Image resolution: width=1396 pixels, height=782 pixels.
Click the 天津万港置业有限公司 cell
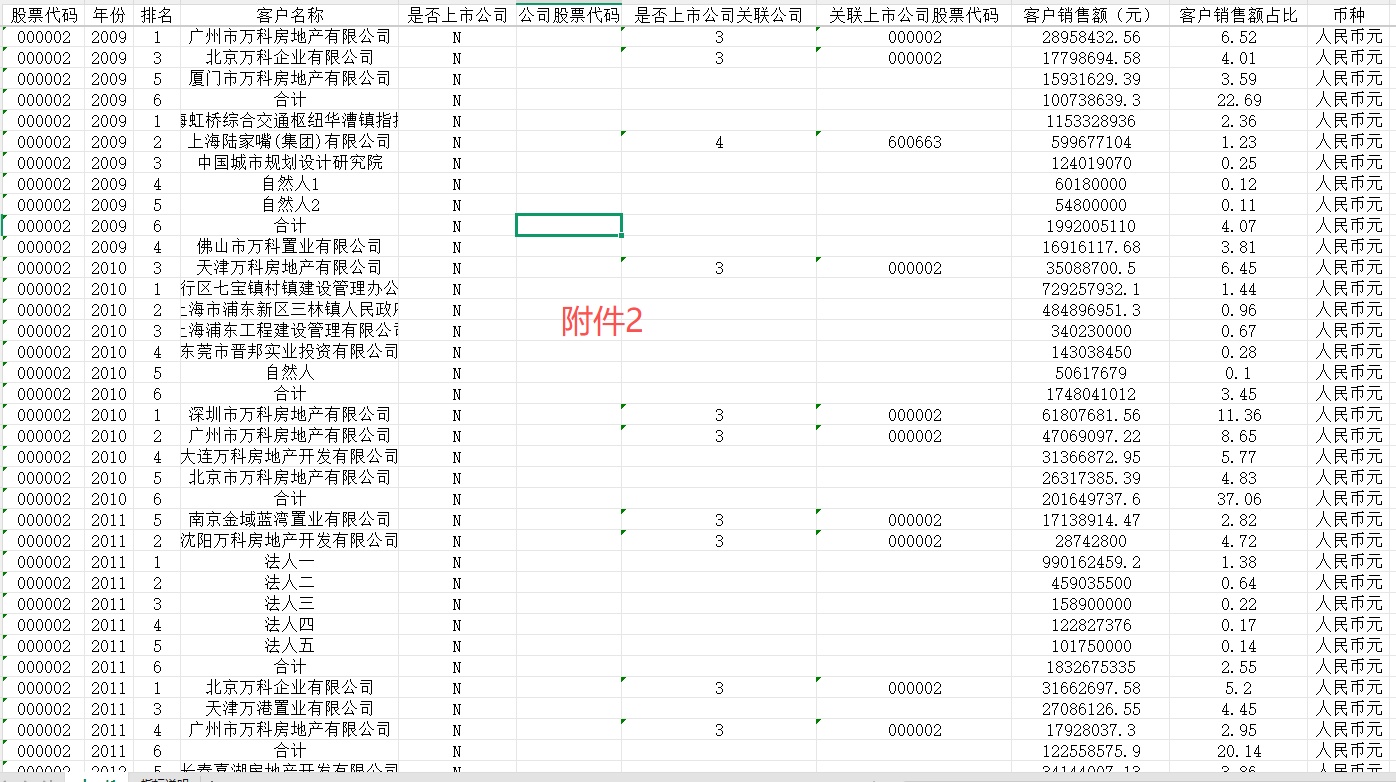click(x=290, y=709)
